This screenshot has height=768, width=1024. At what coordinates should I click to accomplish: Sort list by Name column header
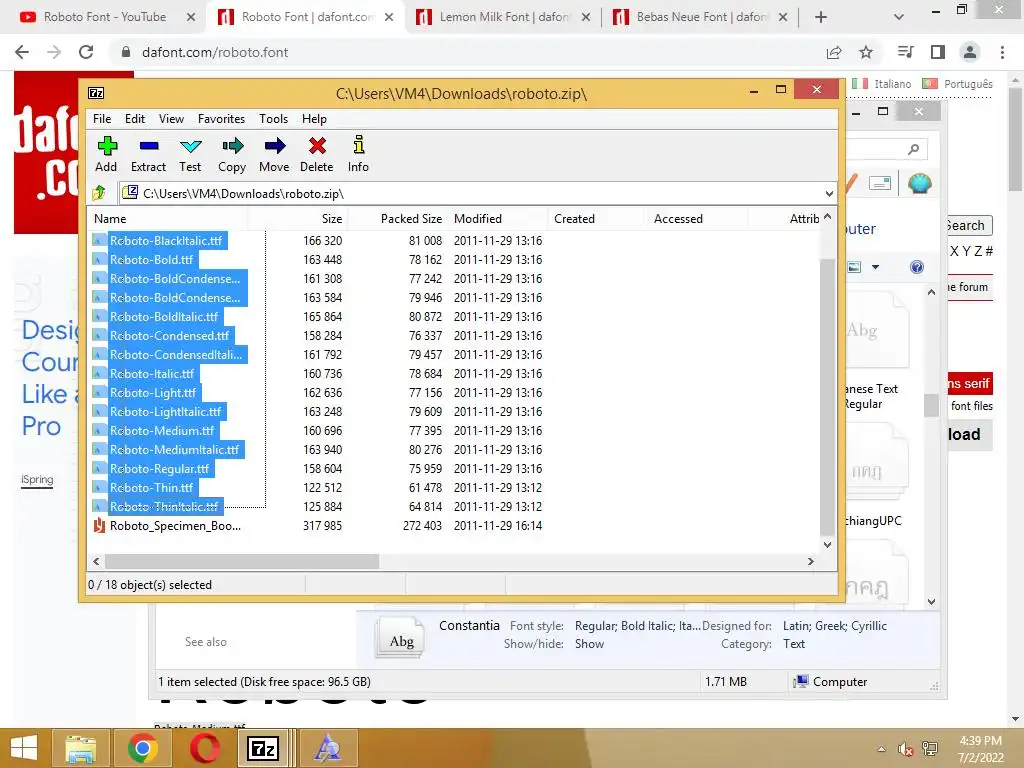[167, 219]
